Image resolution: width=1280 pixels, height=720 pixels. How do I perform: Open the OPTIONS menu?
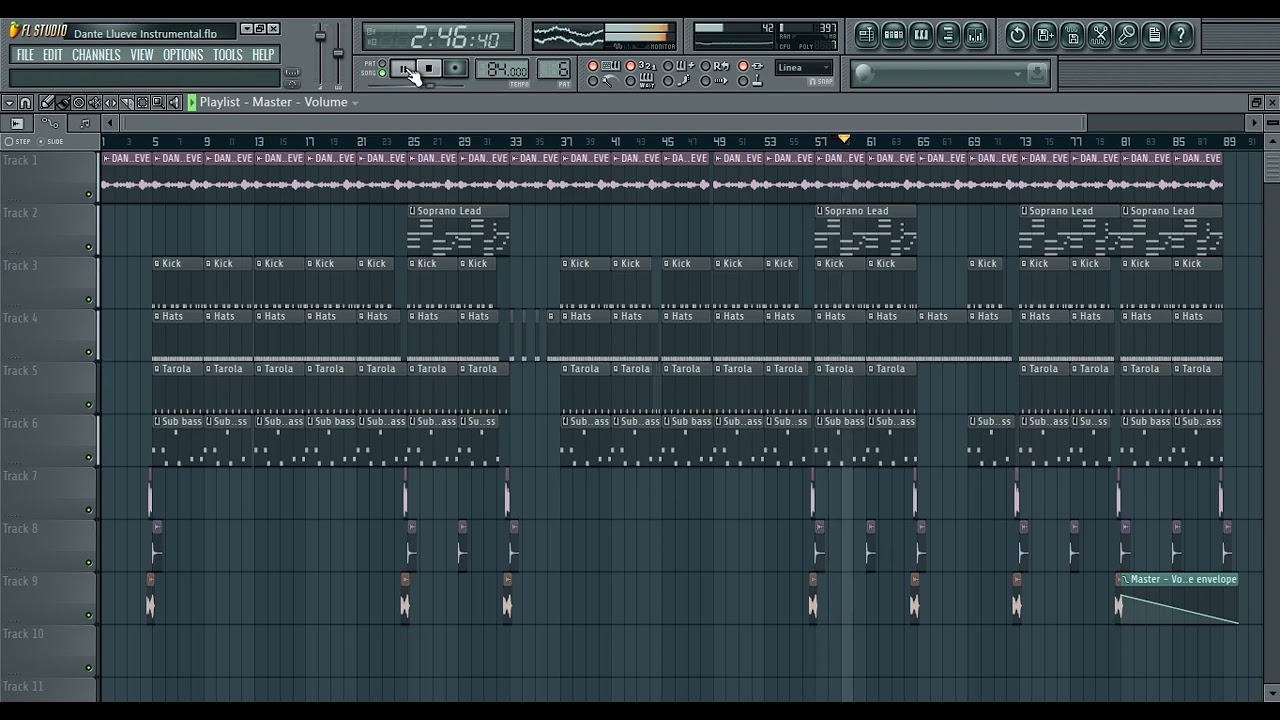tap(183, 55)
